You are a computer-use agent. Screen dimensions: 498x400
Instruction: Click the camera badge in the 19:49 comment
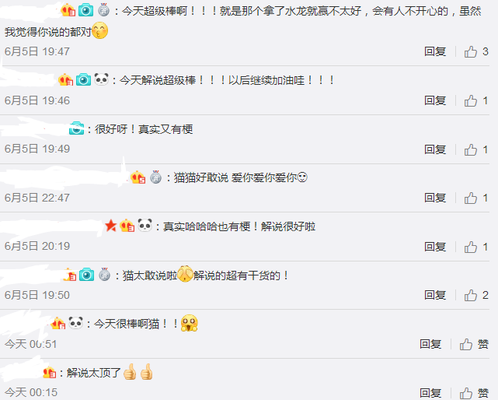coord(77,128)
